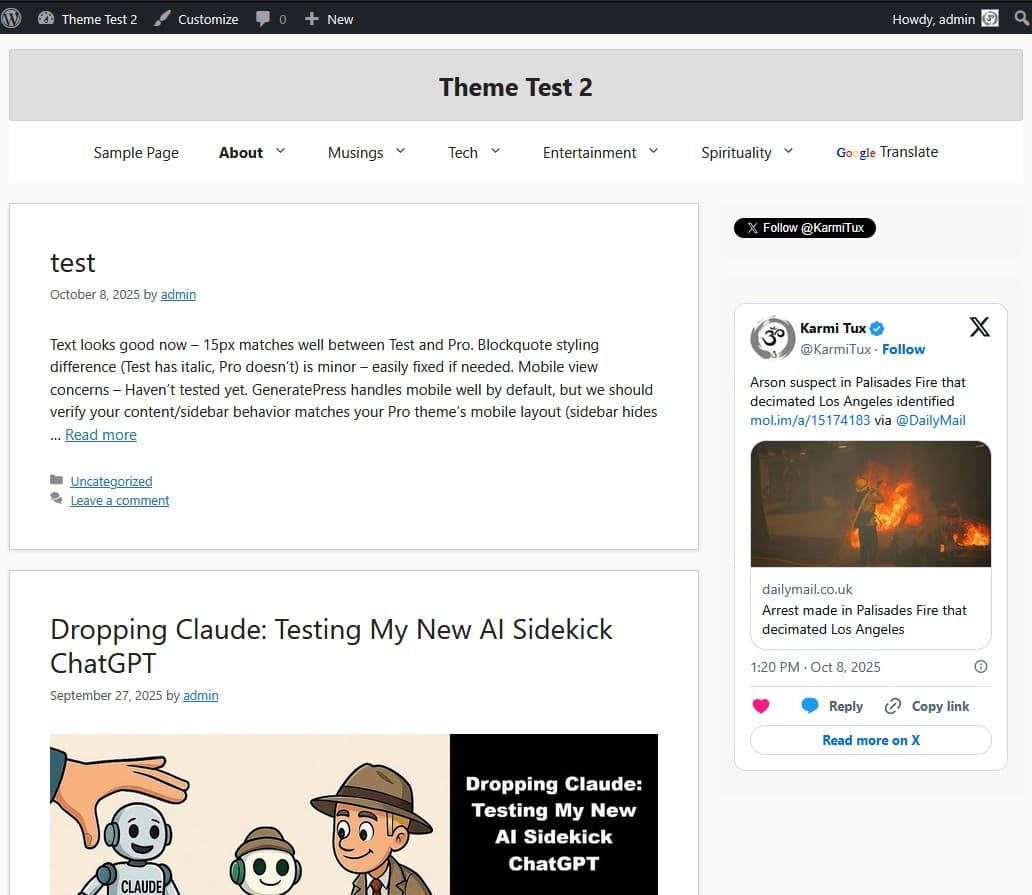The height and width of the screenshot is (895, 1032).
Task: Click the admin avatar next to Howdy
Action: 990,18
